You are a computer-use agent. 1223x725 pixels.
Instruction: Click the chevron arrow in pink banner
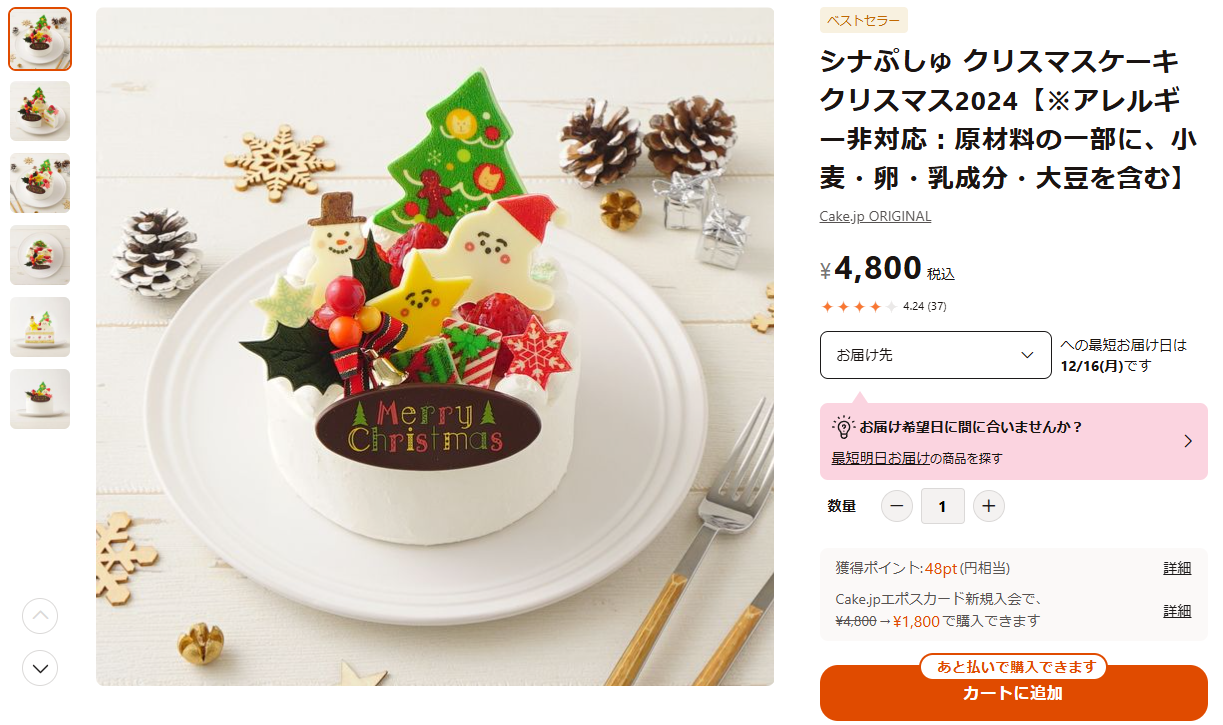(1188, 441)
